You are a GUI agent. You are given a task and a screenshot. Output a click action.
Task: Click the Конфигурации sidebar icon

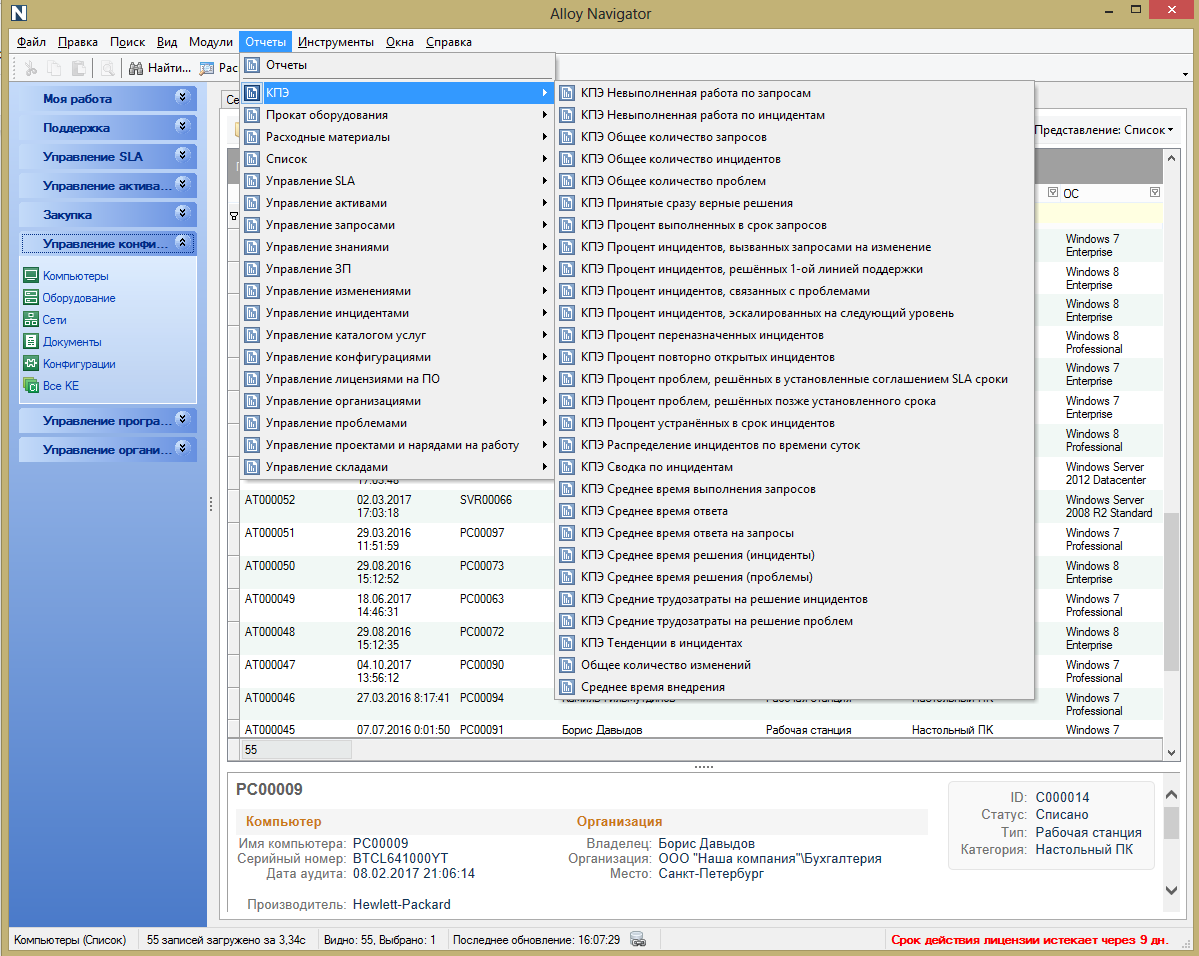click(31, 363)
